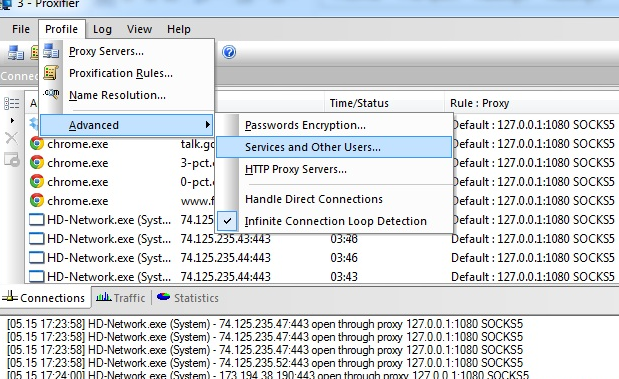This screenshot has height=379, width=619.
Task: Open the View menu
Action: 139,29
